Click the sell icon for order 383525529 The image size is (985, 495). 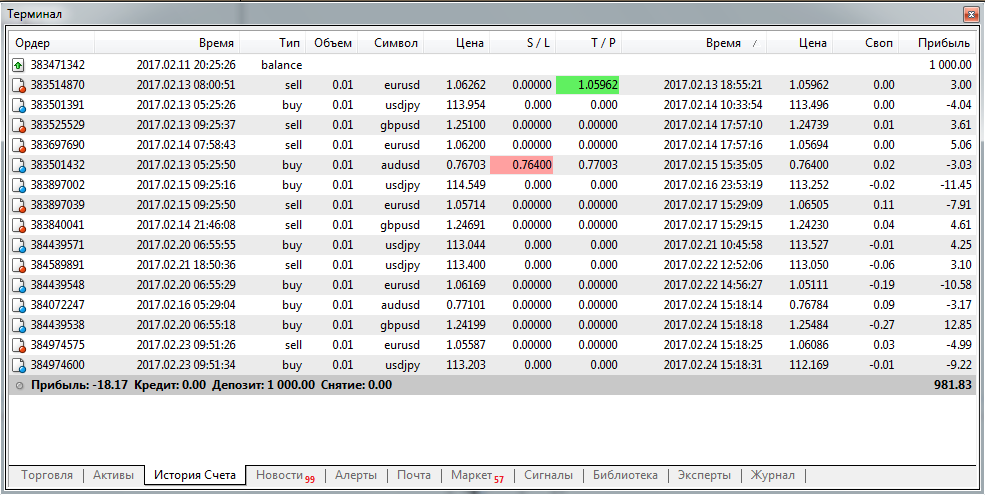click(x=19, y=125)
